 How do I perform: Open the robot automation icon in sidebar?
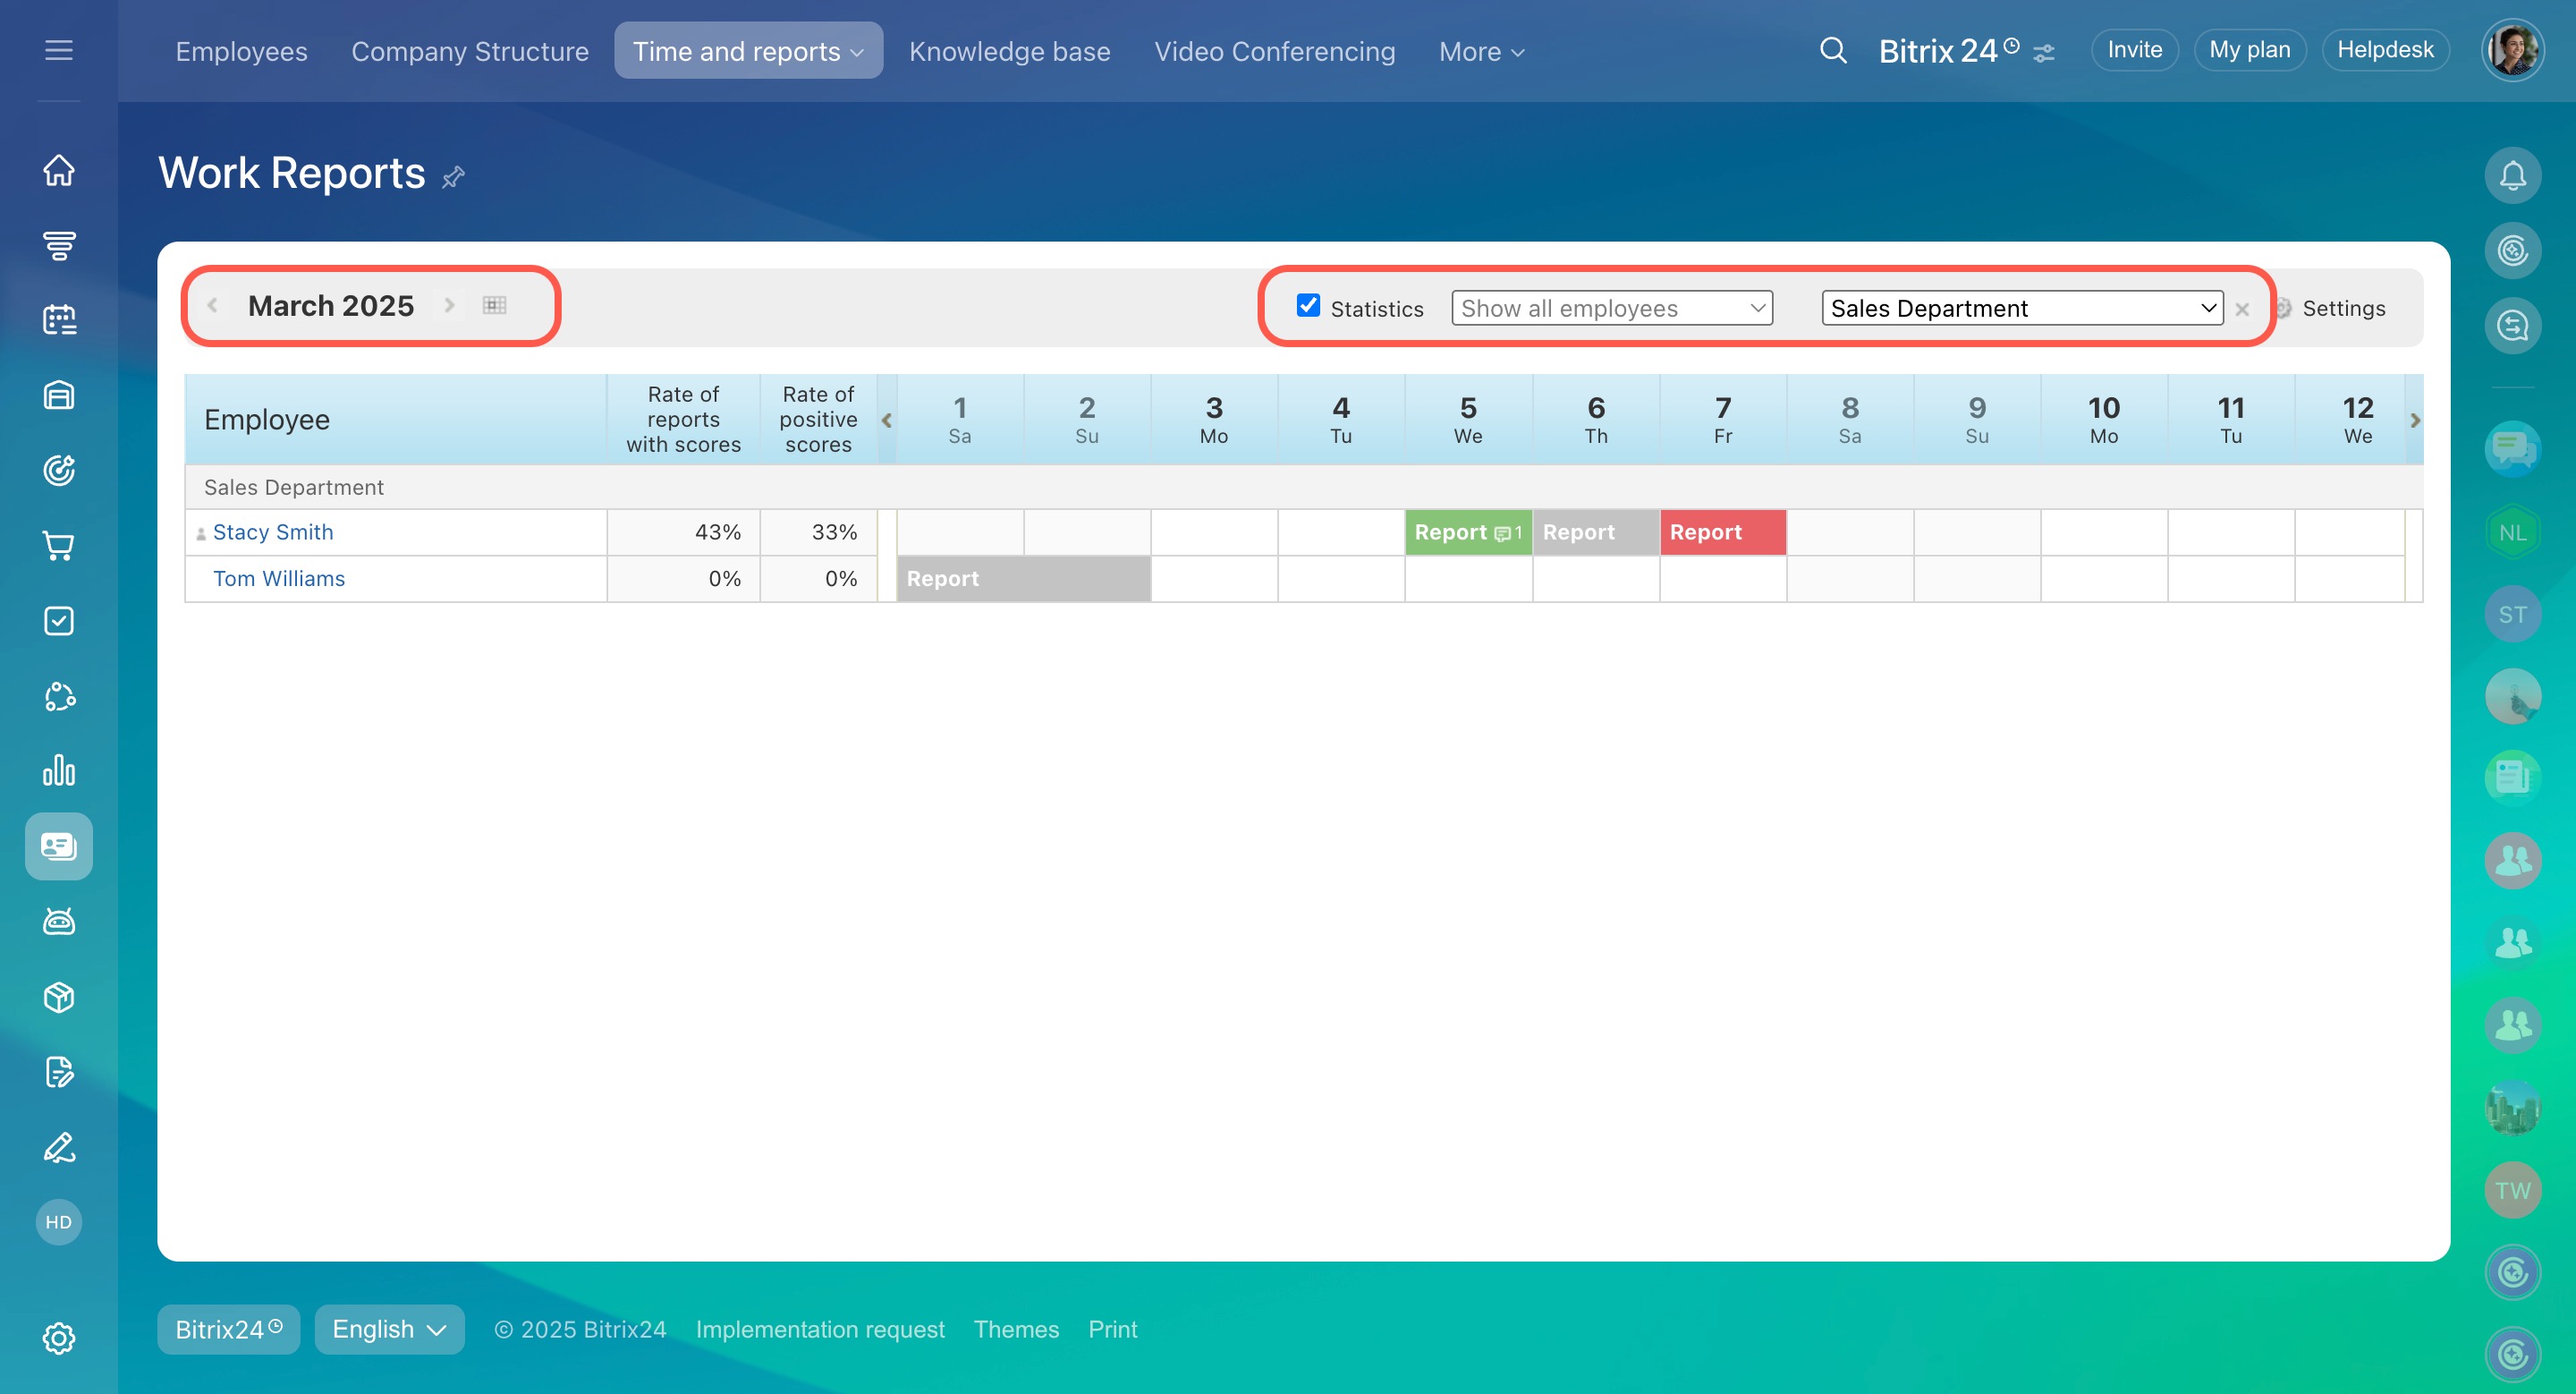[59, 922]
